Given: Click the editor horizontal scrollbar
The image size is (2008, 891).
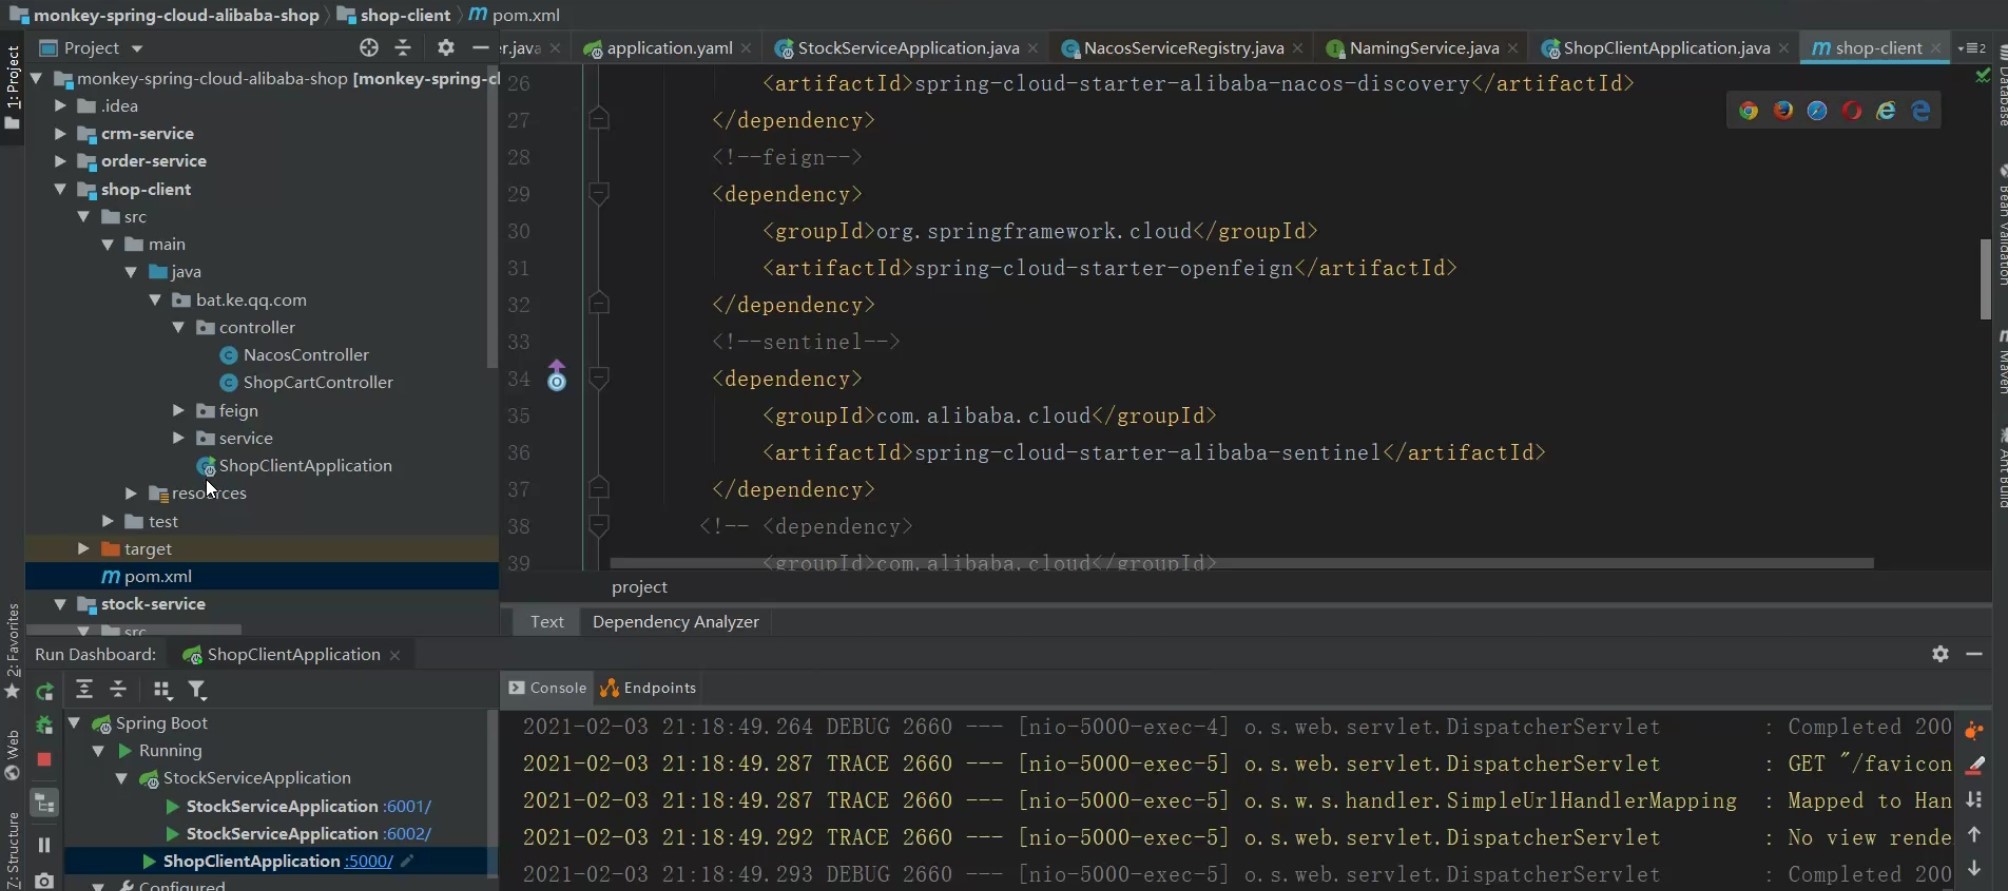Looking at the screenshot, I should click(x=1241, y=563).
